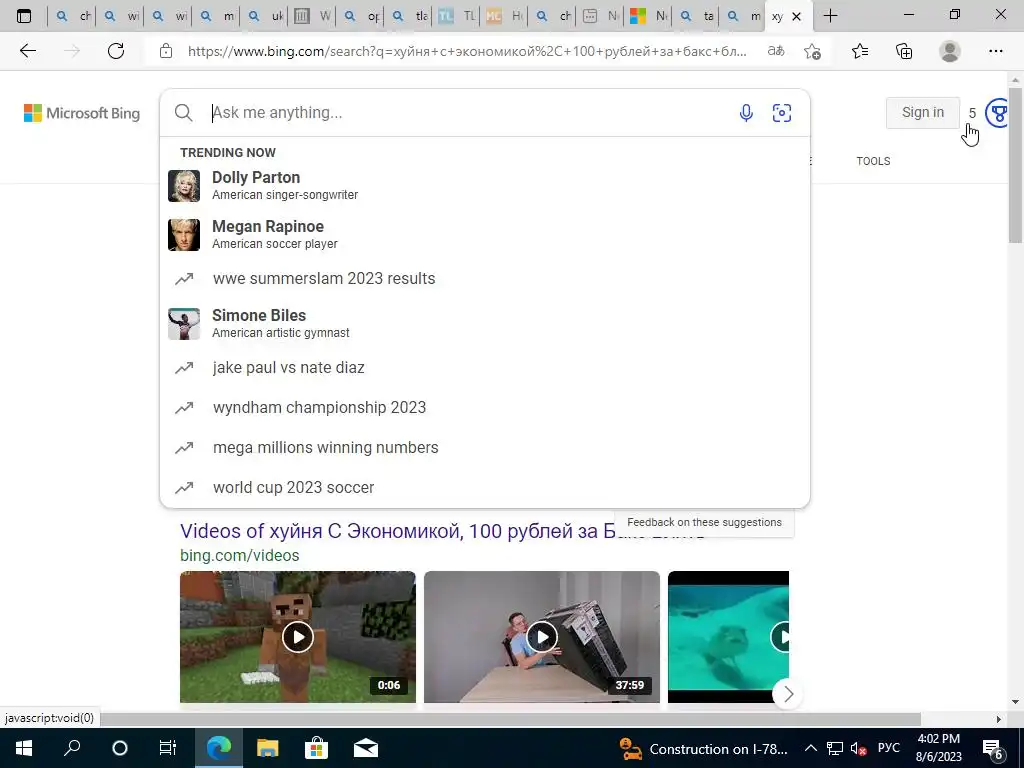Choose 'jake paul vs nate diaz' suggestion
Image resolution: width=1024 pixels, height=768 pixels.
pyautogui.click(x=485, y=368)
